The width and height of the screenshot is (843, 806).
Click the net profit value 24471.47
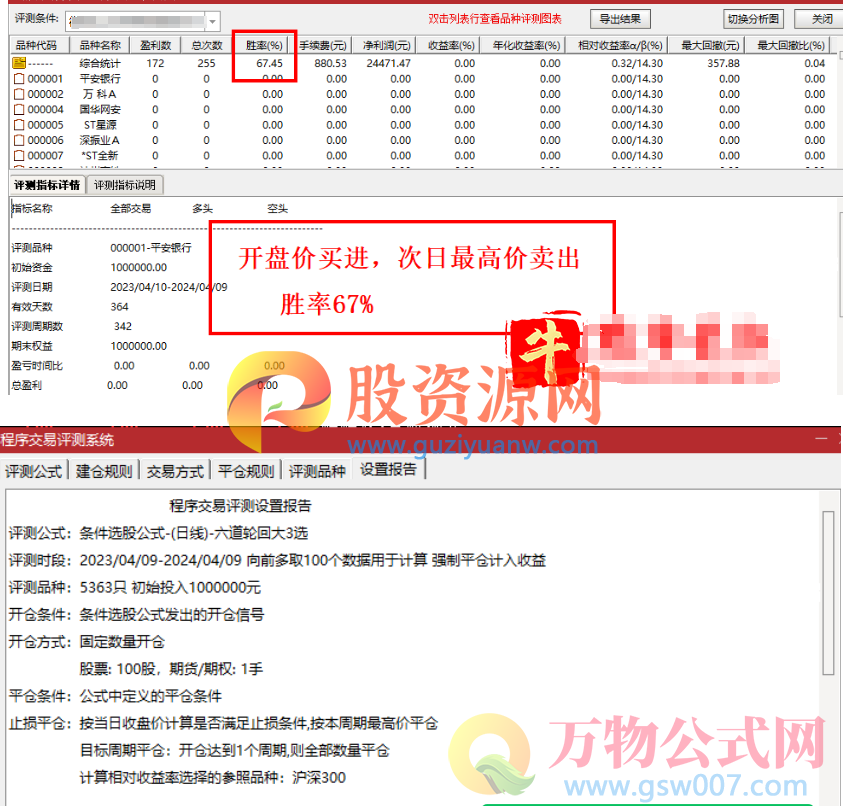coord(389,63)
